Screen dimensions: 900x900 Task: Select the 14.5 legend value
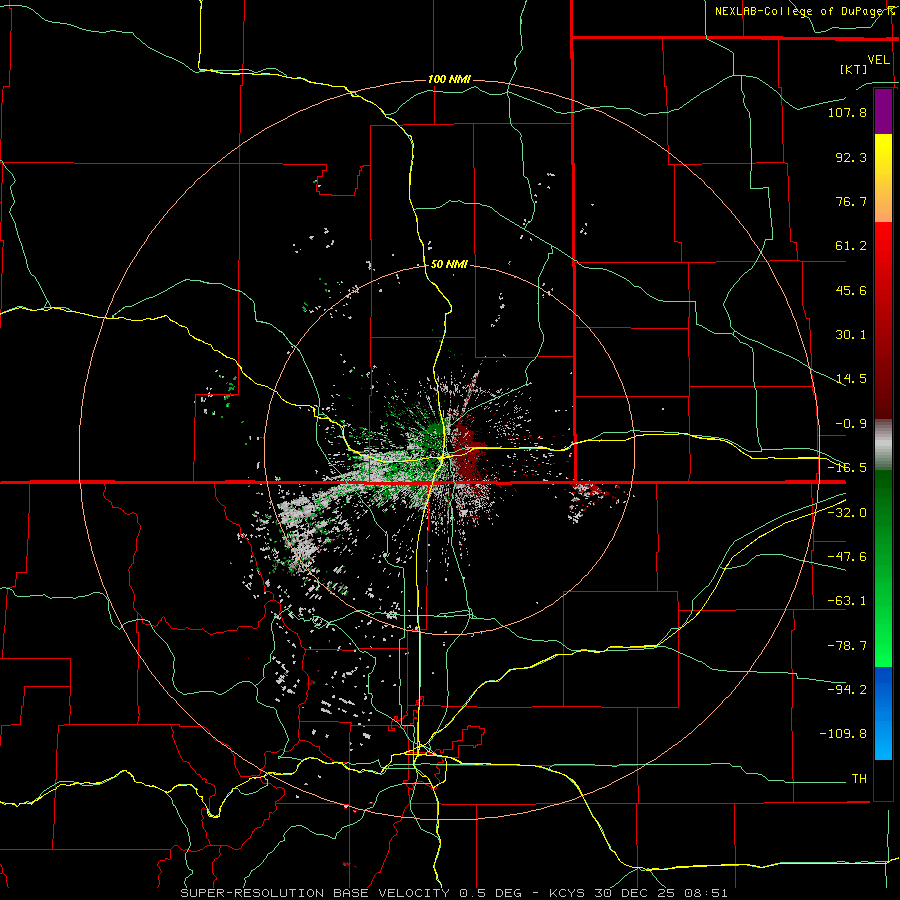pyautogui.click(x=851, y=379)
